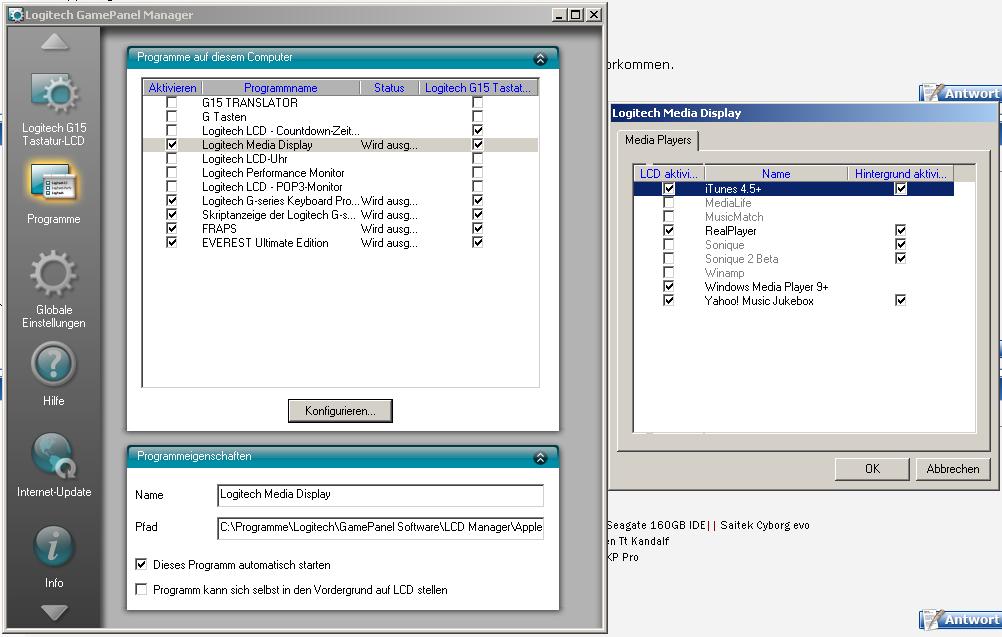Enable Logitech Performance Monitor Aktivieren checkbox
Screen dimensions: 1002x637
pyautogui.click(x=171, y=173)
